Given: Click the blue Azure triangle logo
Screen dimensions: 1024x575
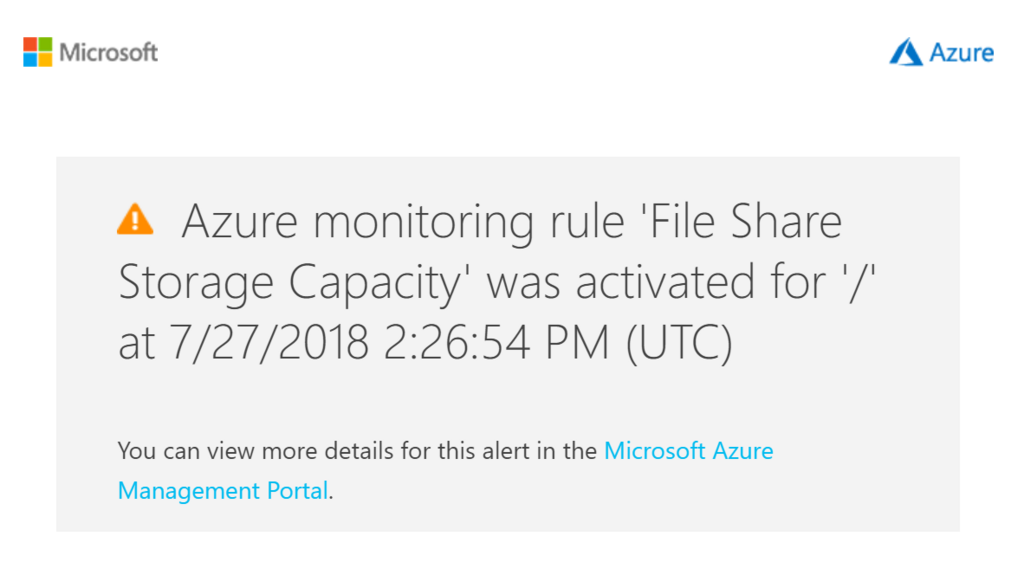Looking at the screenshot, I should point(906,52).
